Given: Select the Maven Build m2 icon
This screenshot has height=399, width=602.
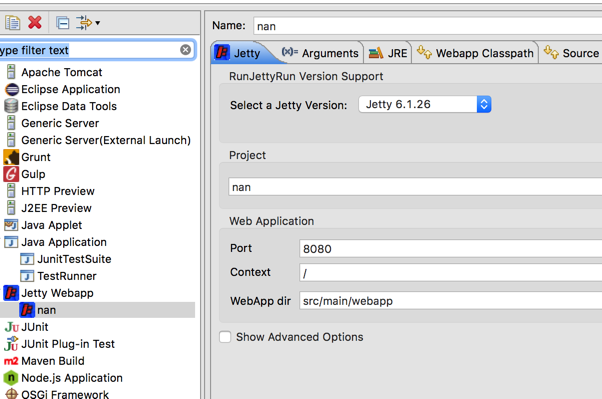Looking at the screenshot, I should (x=11, y=361).
